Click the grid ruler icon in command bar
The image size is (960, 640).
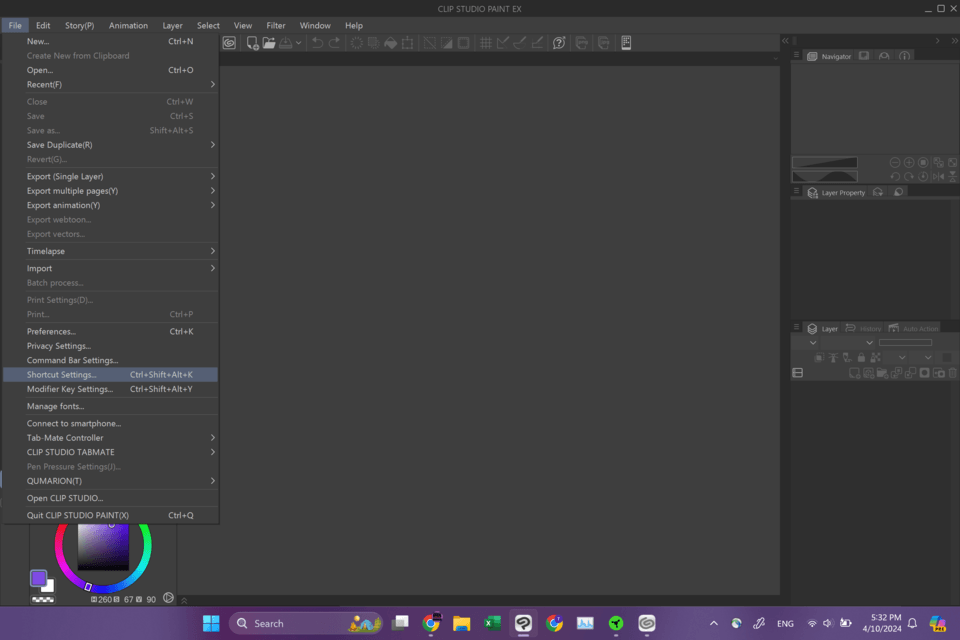pyautogui.click(x=486, y=43)
